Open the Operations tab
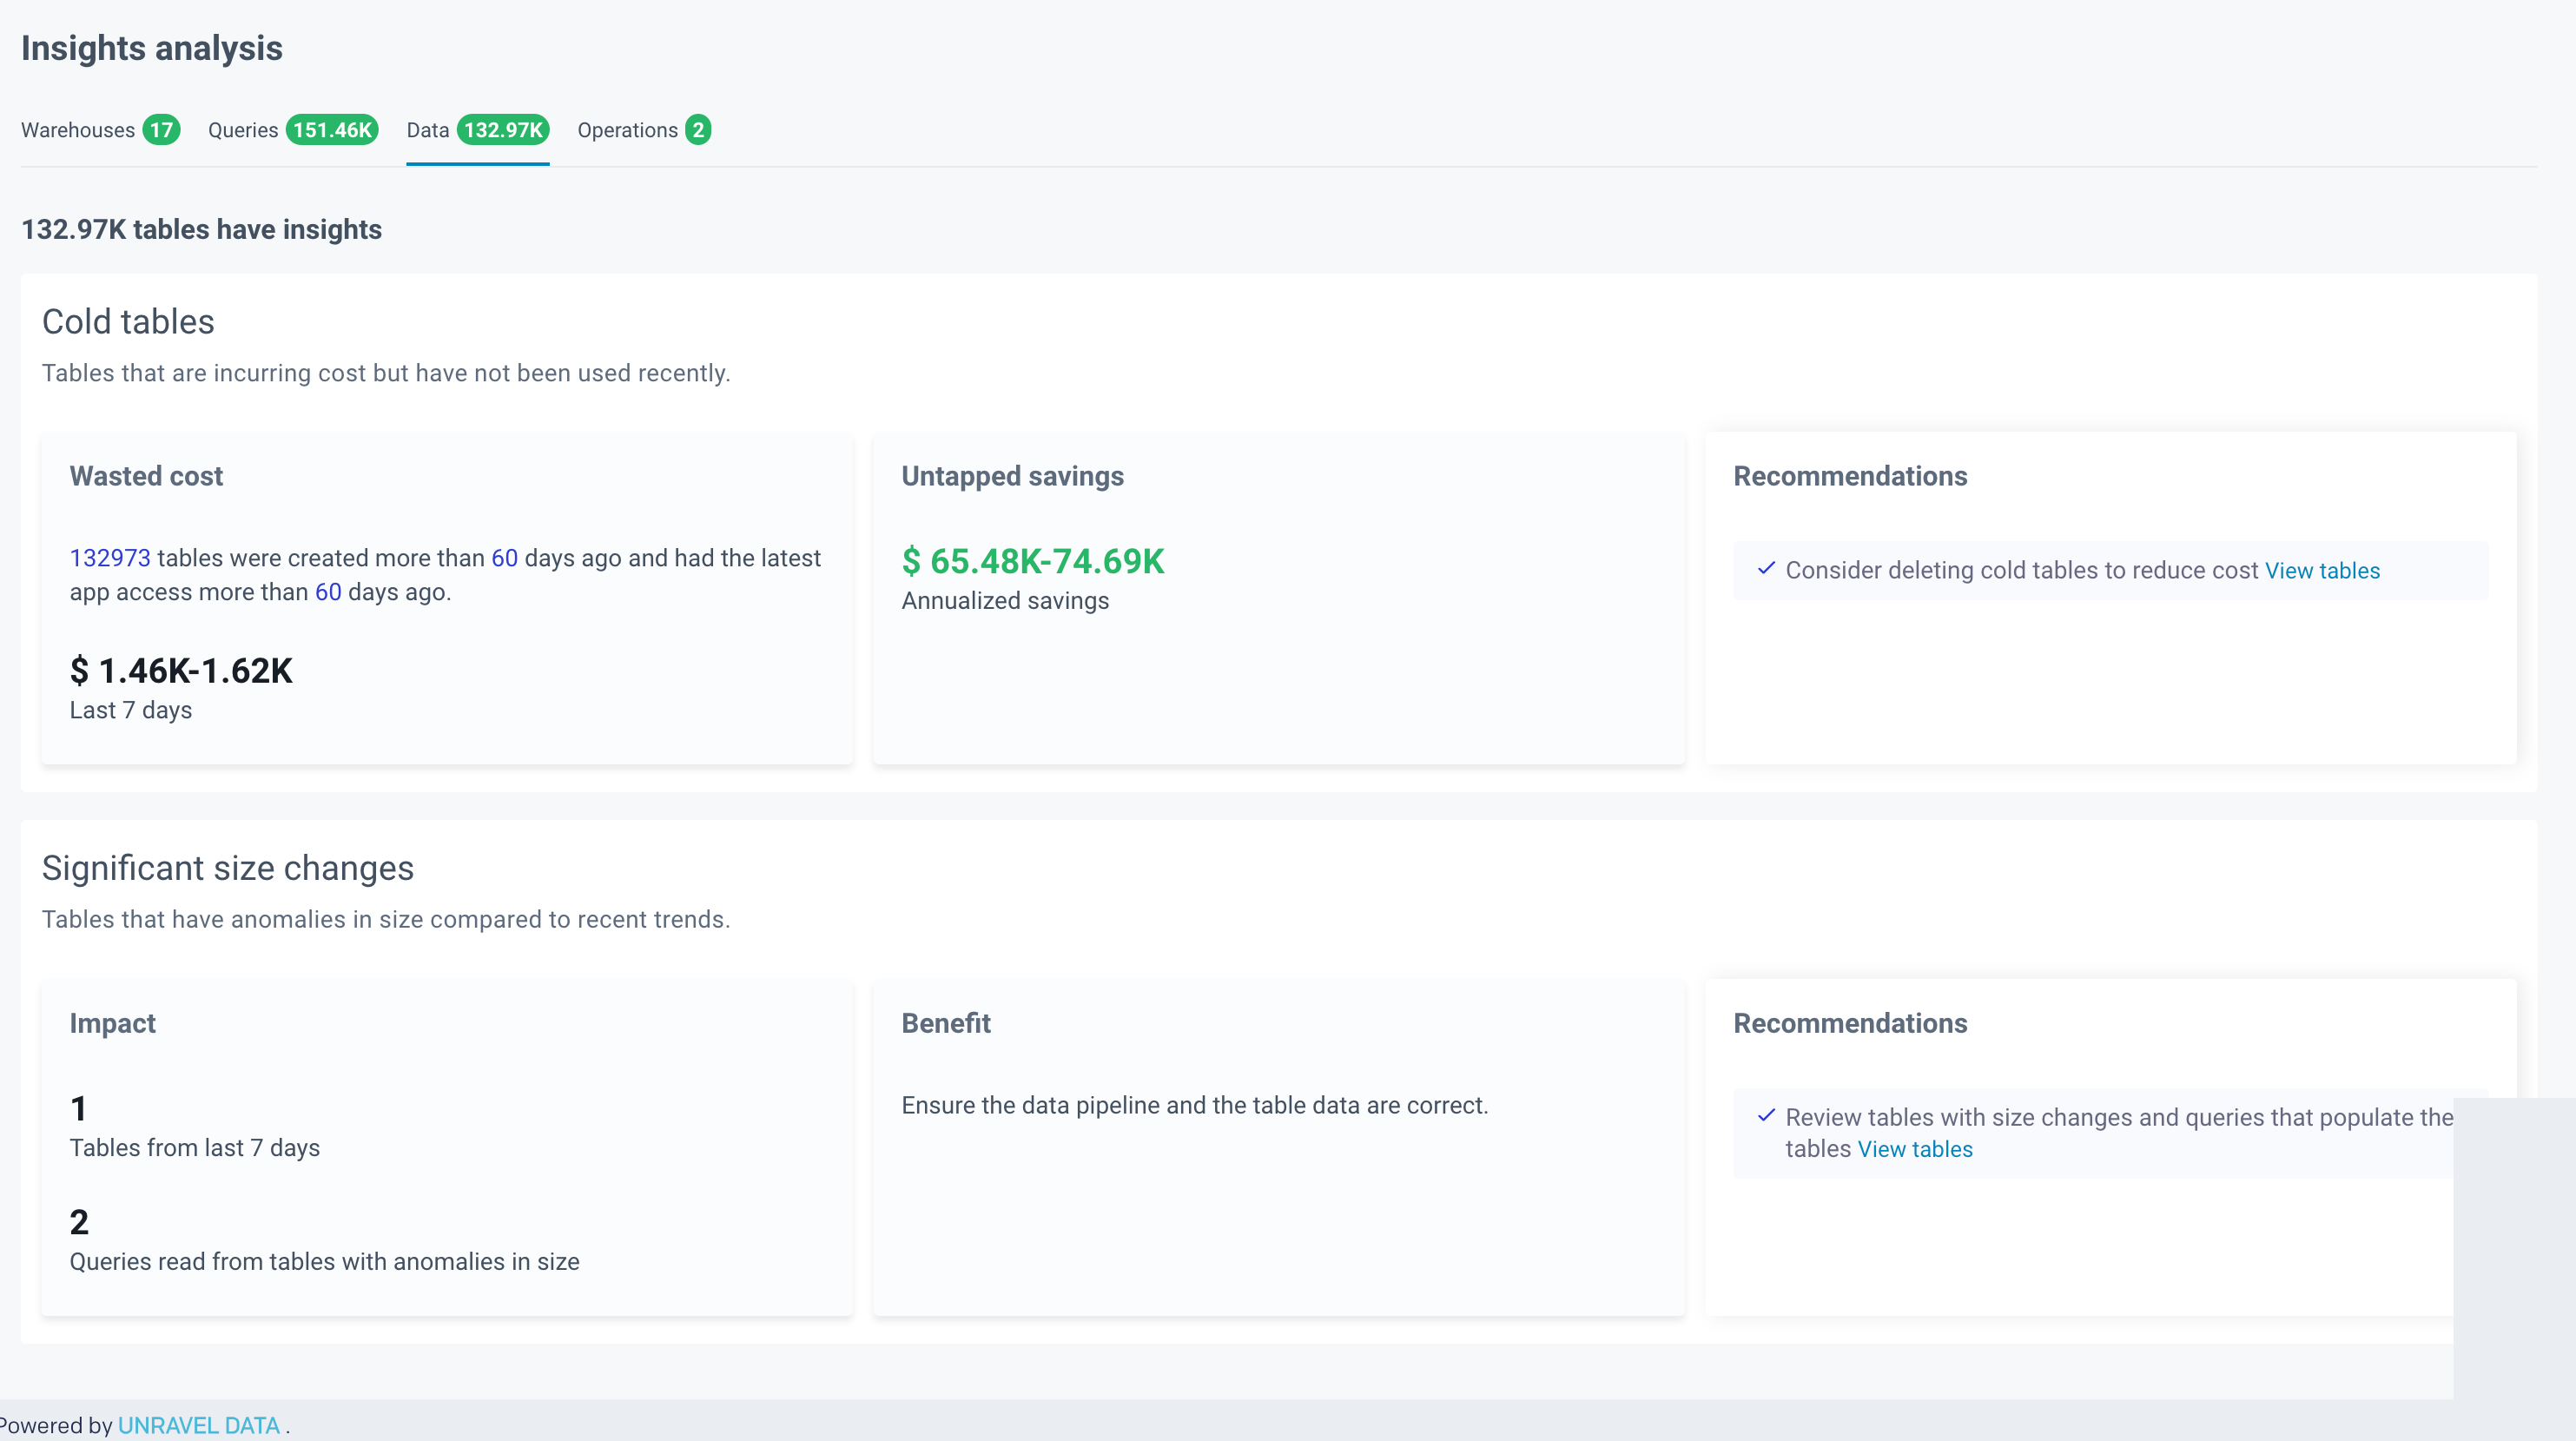This screenshot has width=2576, height=1441. pos(627,130)
